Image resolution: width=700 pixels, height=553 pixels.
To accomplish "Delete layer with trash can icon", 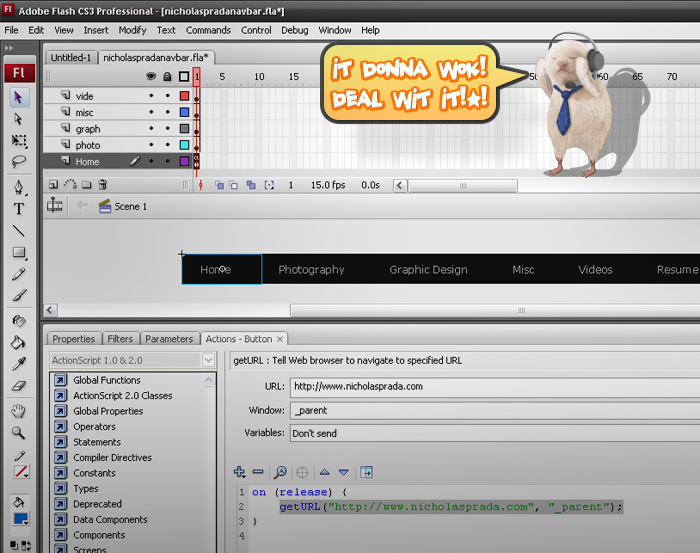I will pos(102,184).
